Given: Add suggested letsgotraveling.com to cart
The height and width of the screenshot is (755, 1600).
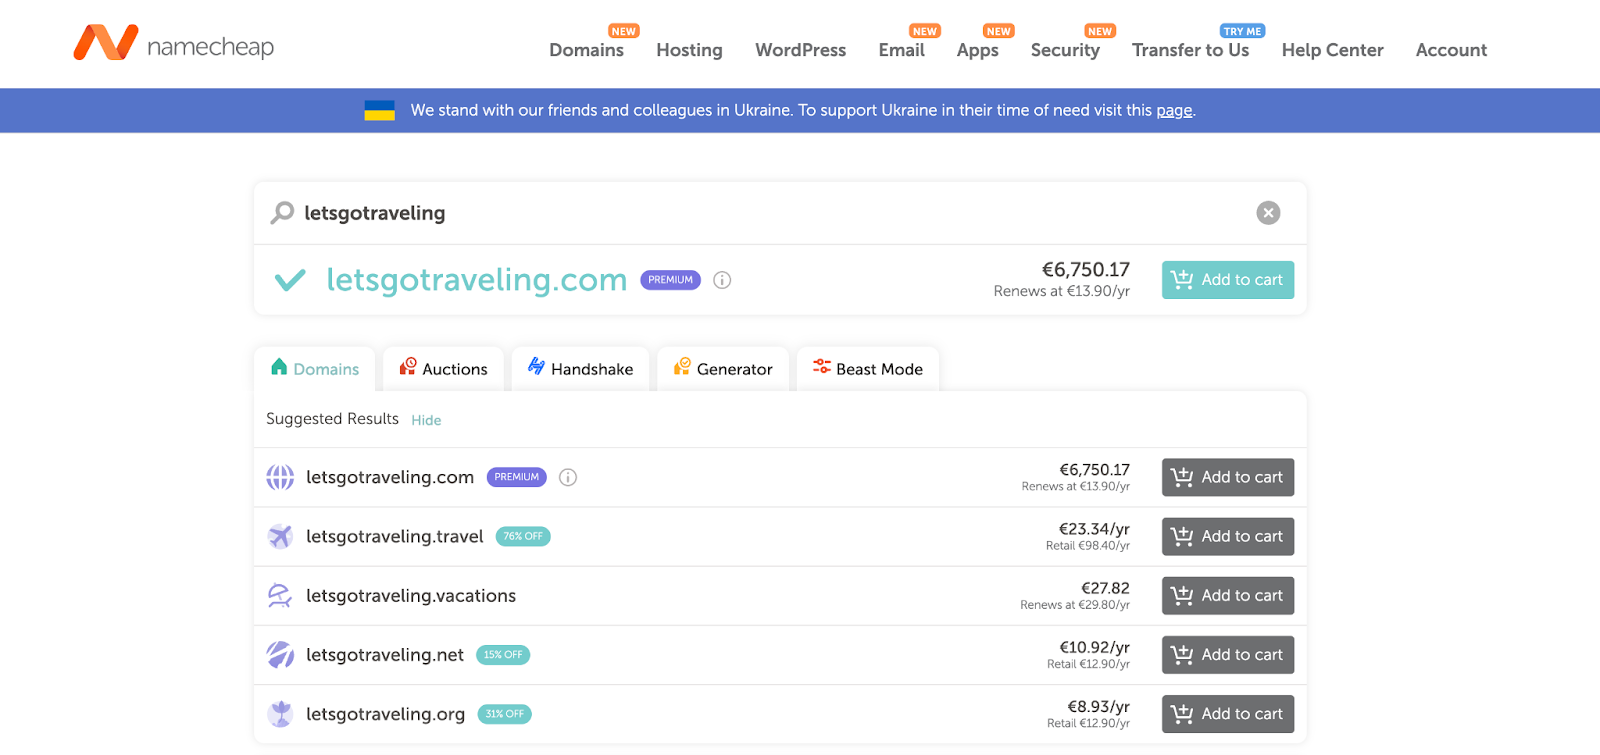Looking at the screenshot, I should 1228,477.
